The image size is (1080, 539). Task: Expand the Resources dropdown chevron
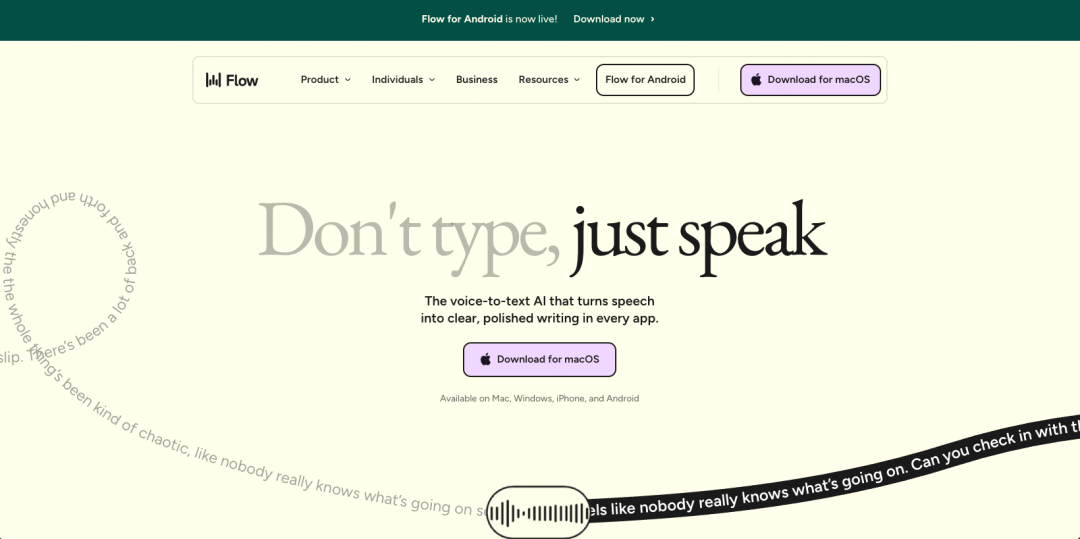click(x=577, y=80)
